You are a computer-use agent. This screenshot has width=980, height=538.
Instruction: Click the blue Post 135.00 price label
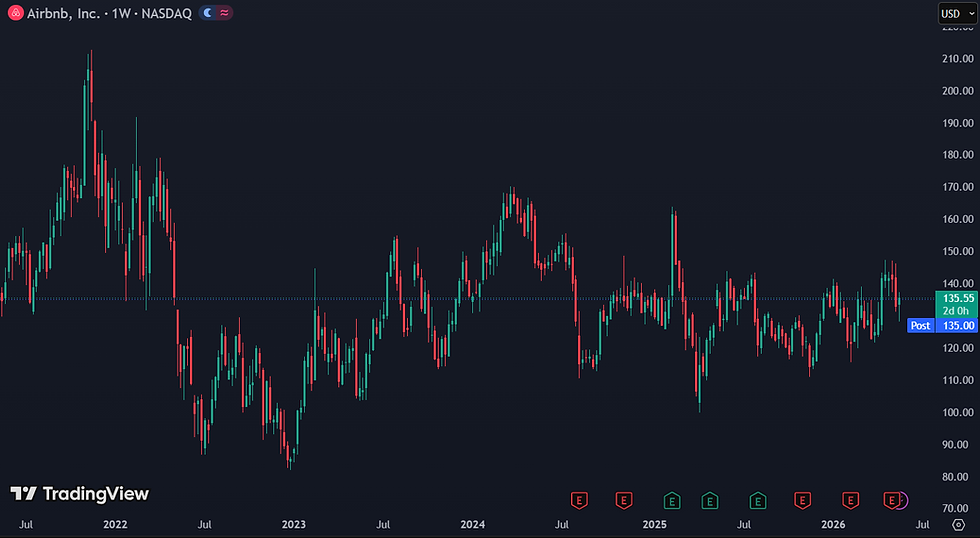(x=942, y=326)
